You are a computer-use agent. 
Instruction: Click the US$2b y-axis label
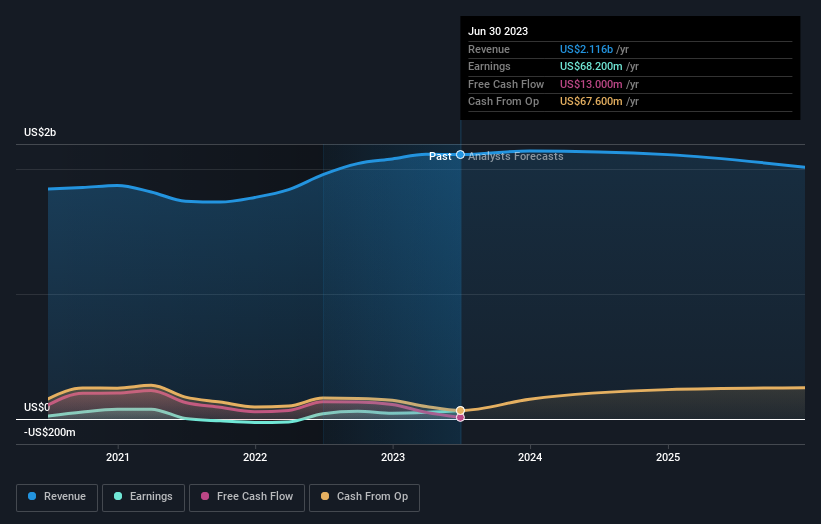pos(40,132)
